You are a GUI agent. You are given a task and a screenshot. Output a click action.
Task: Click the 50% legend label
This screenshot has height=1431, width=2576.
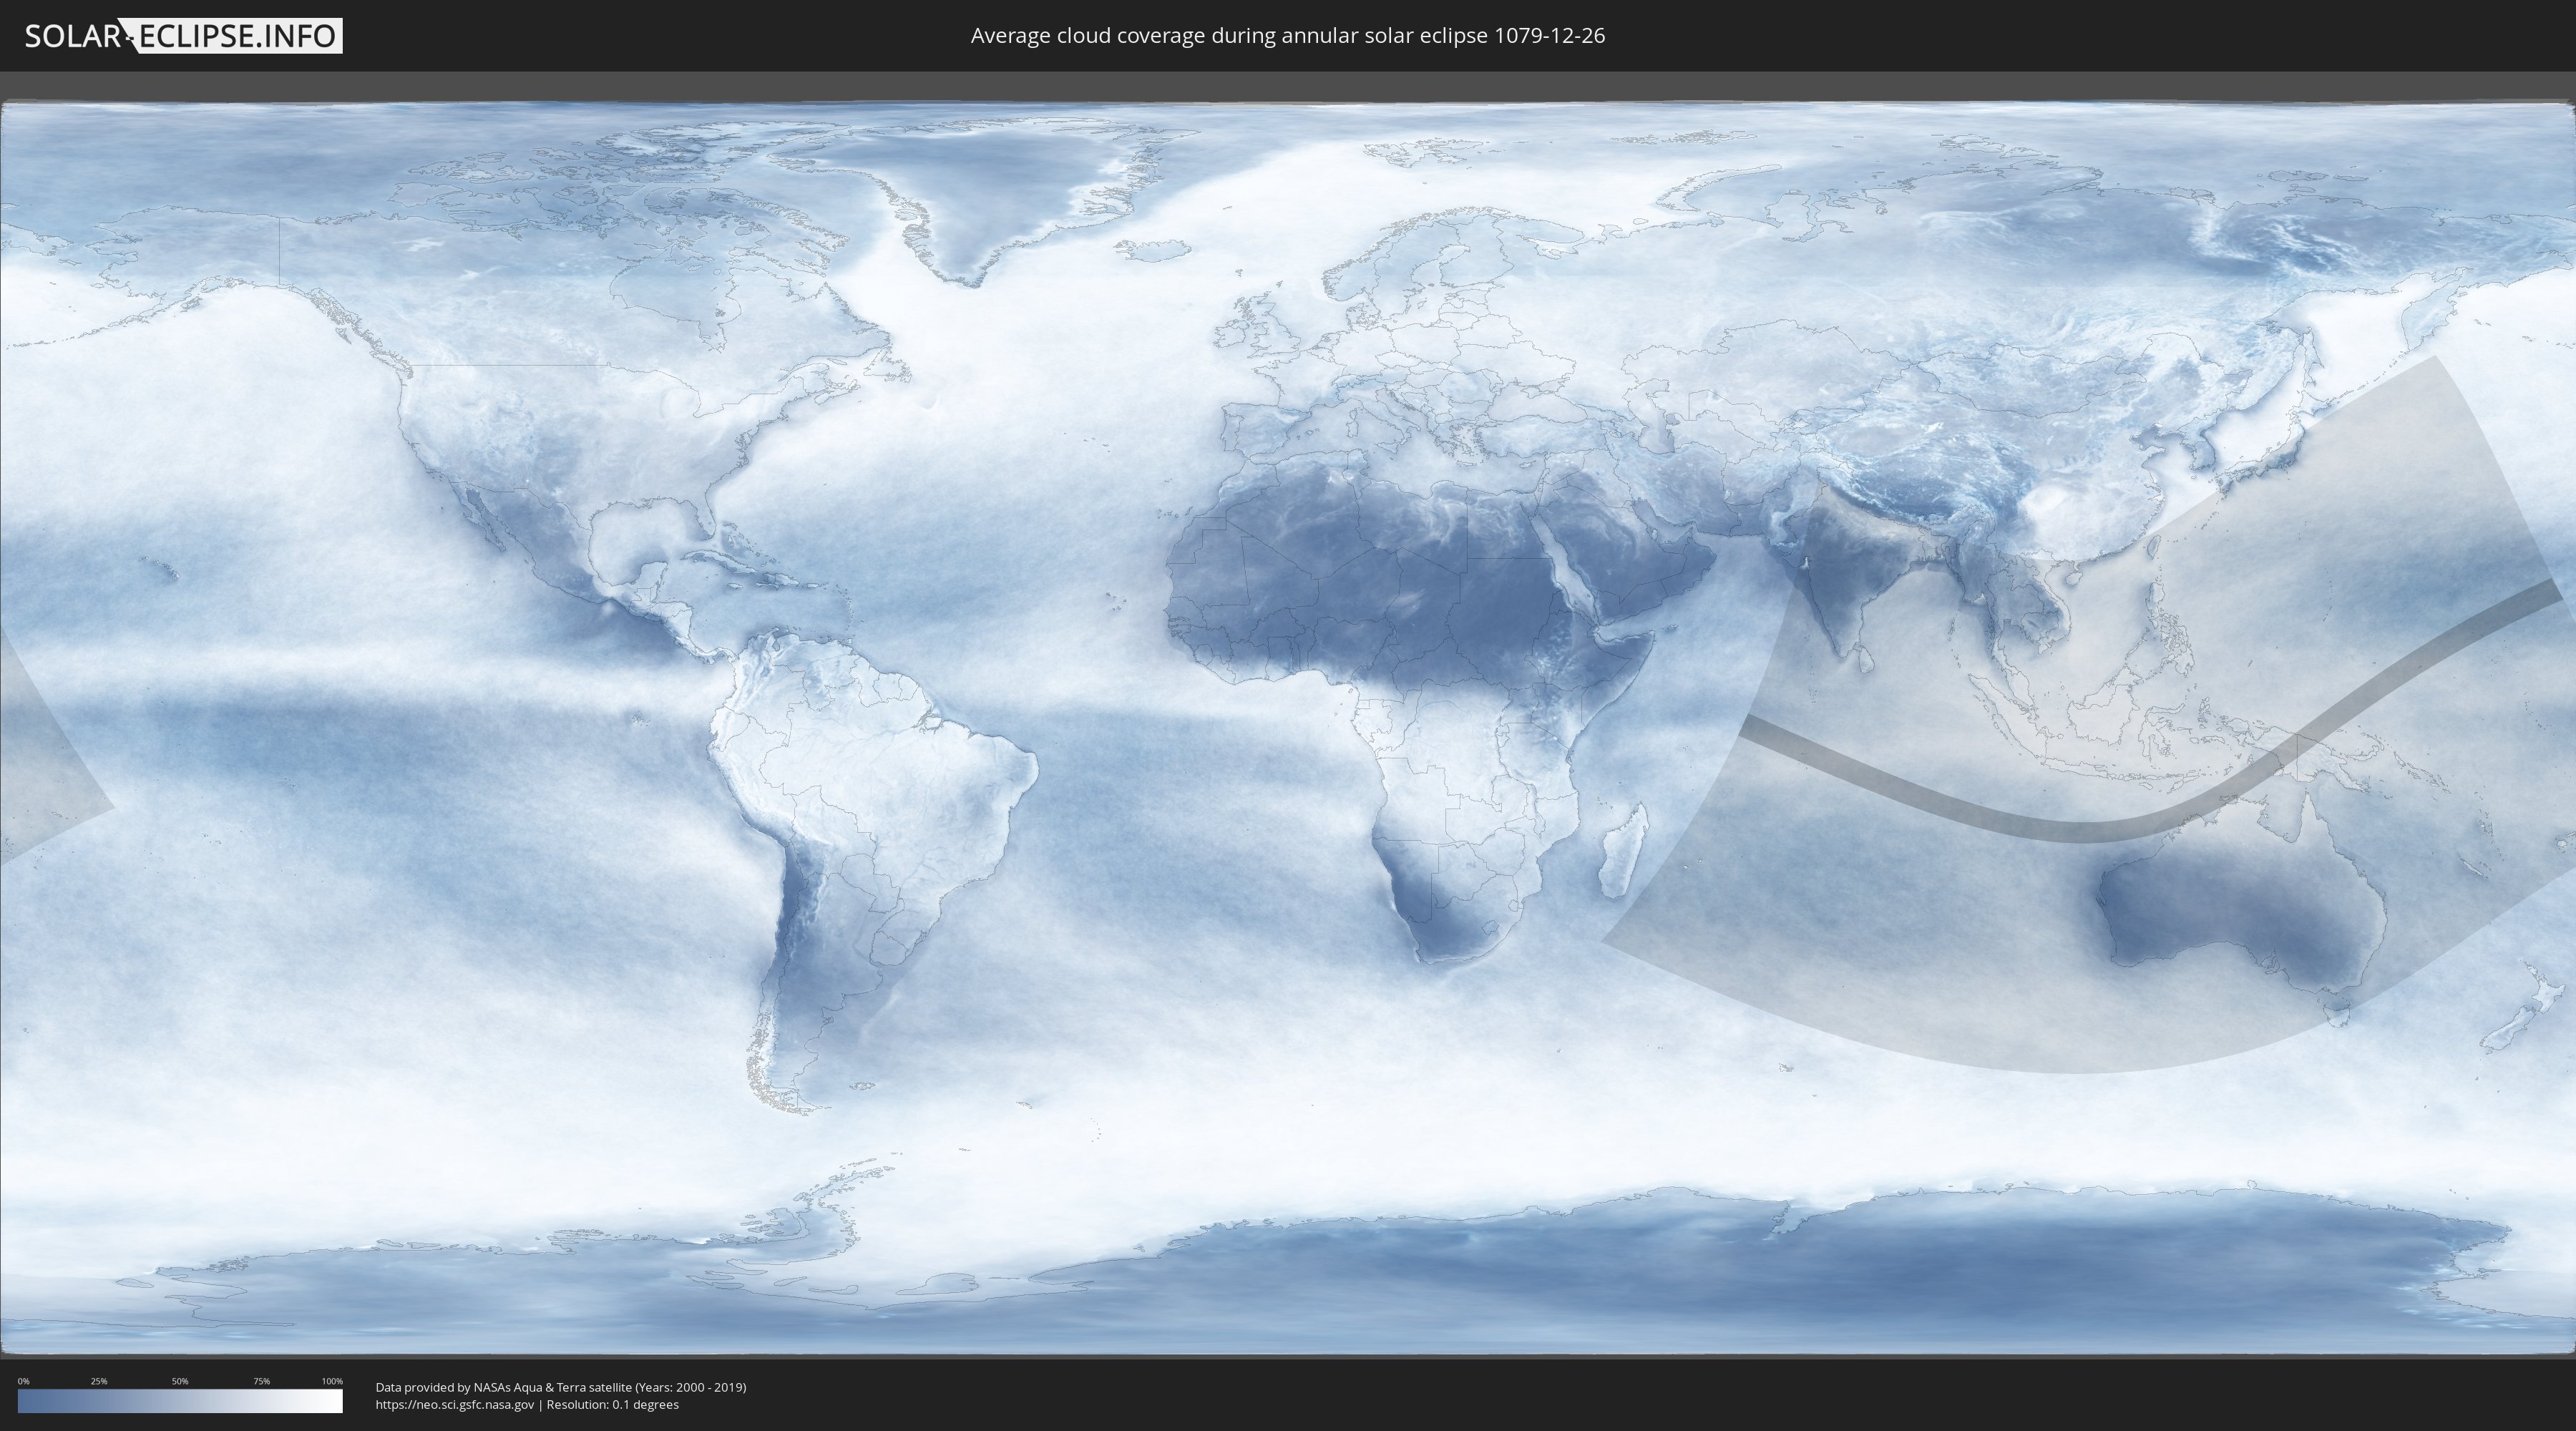coord(180,1381)
